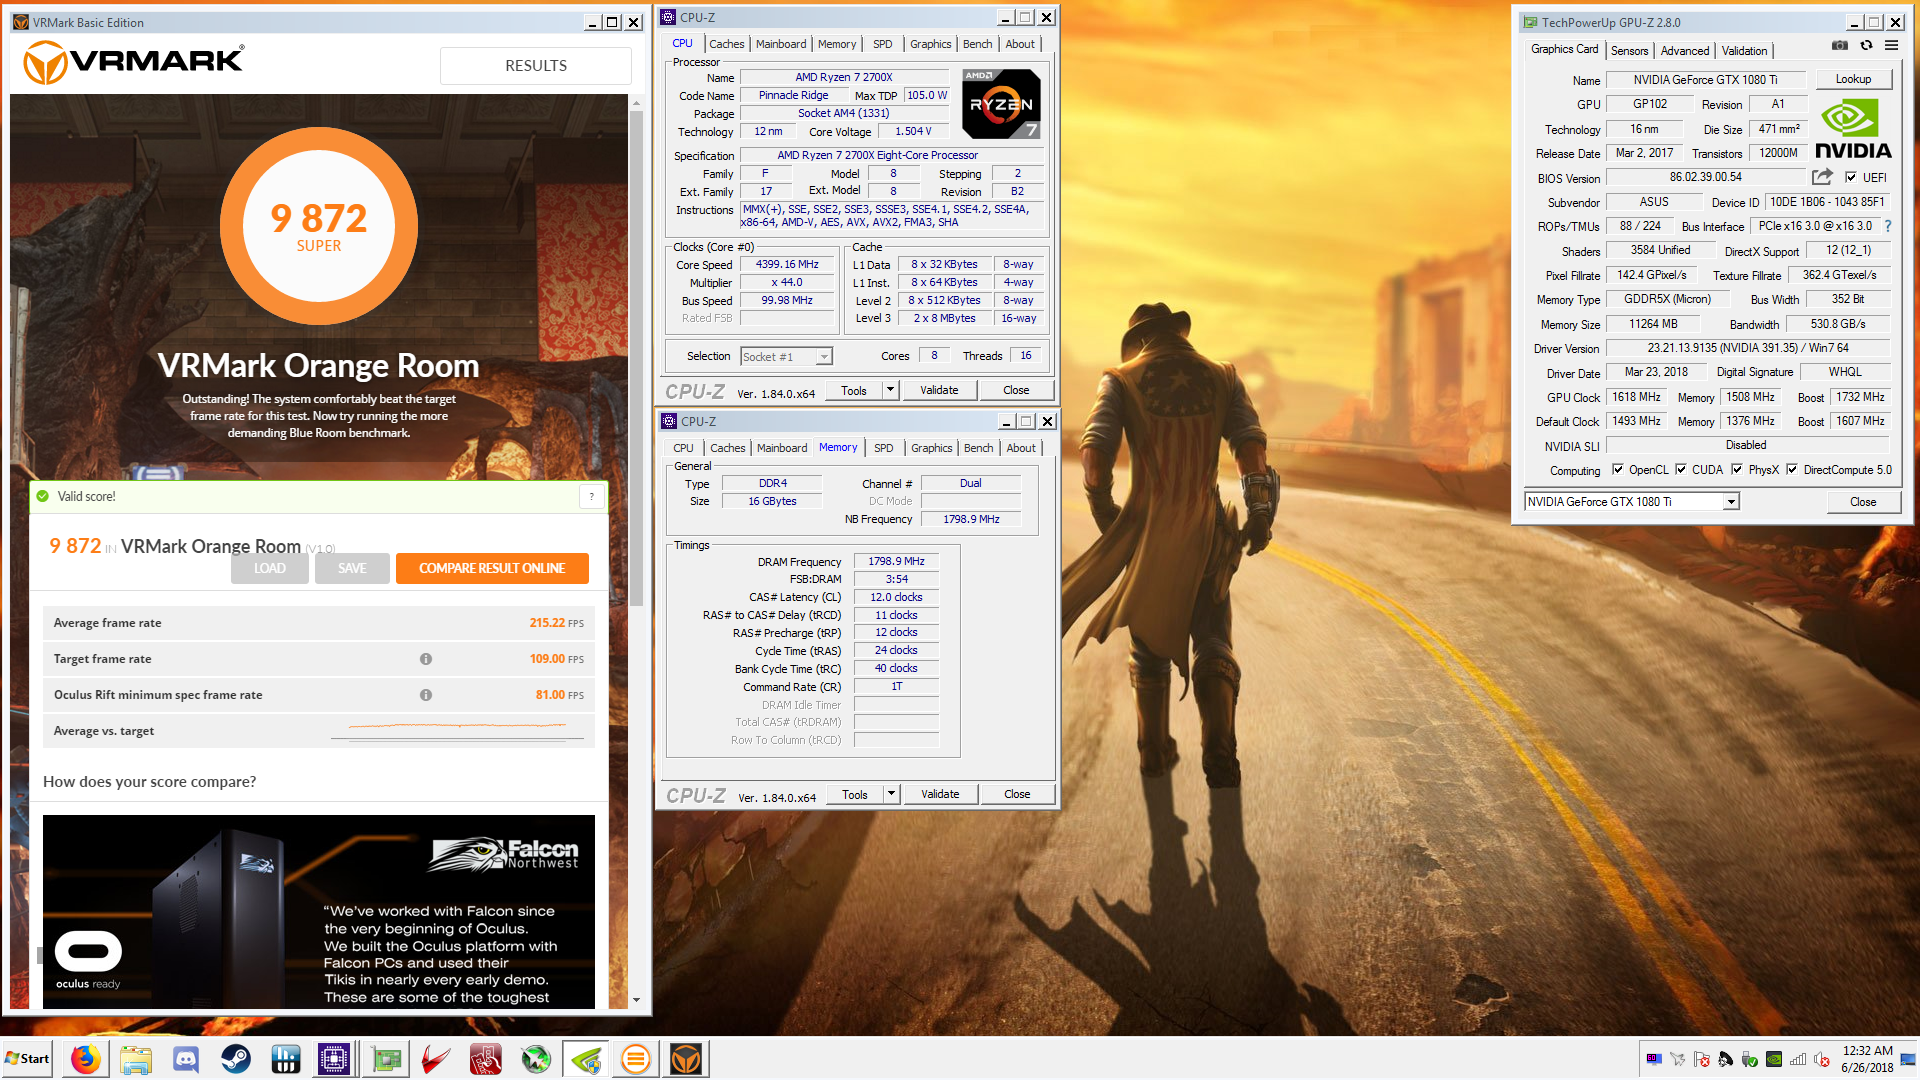This screenshot has width=1920, height=1080.
Task: Toggle the UEFI checkbox in GPU-Z
Action: click(1851, 178)
